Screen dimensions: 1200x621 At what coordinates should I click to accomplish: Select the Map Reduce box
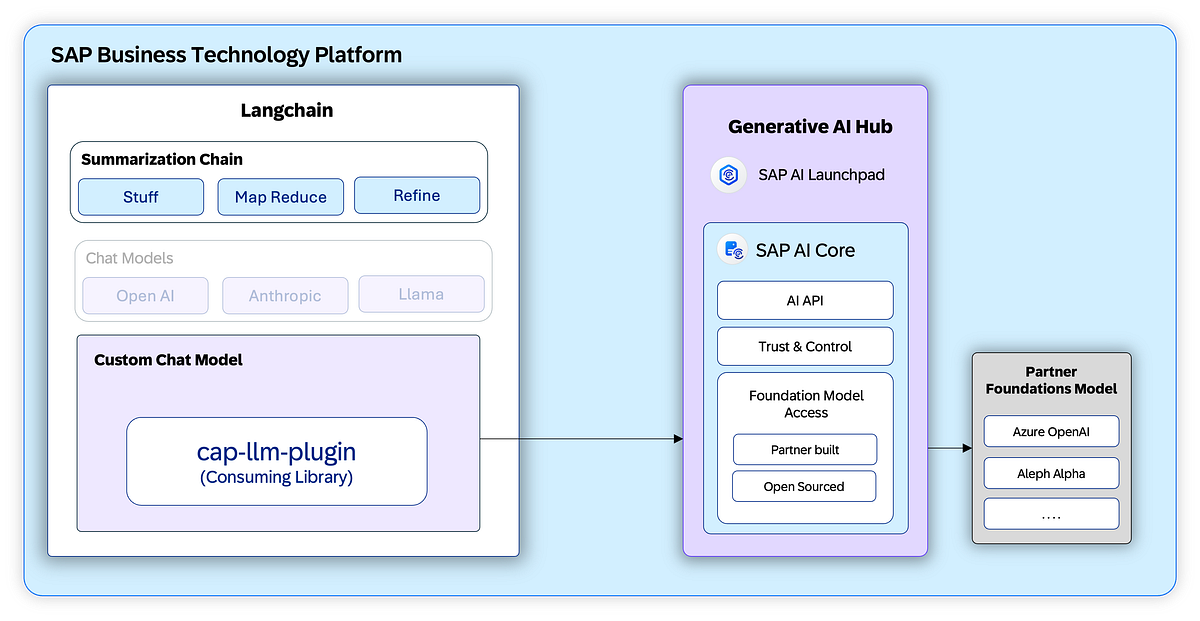pyautogui.click(x=280, y=197)
